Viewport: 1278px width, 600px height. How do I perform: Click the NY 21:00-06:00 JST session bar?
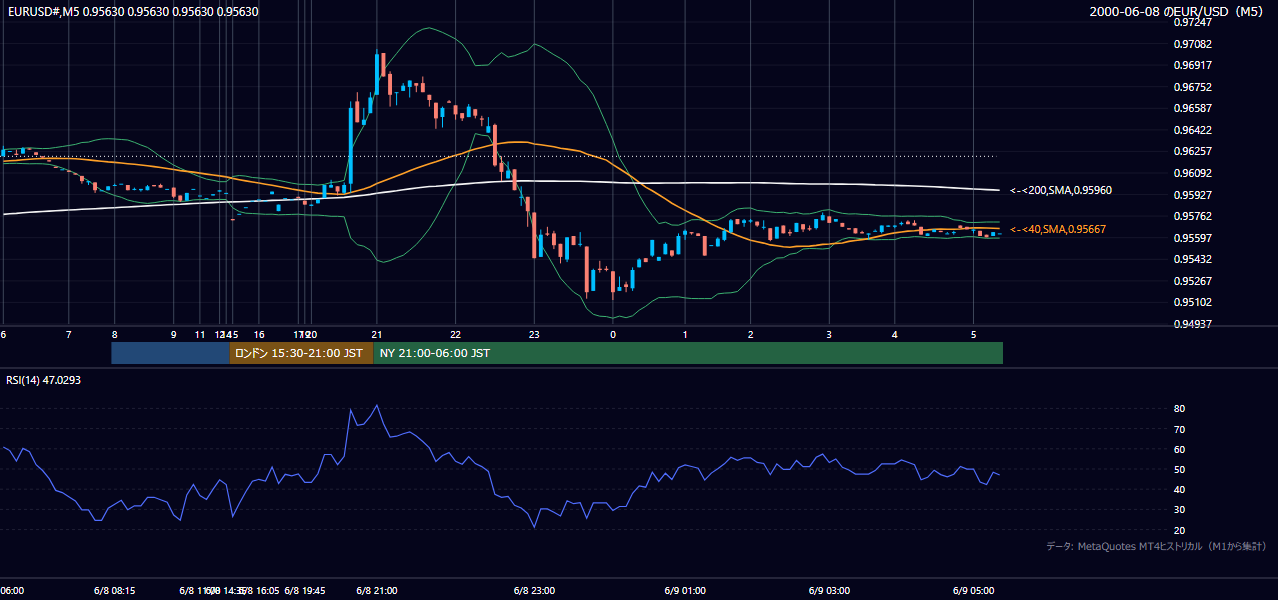[x=688, y=353]
